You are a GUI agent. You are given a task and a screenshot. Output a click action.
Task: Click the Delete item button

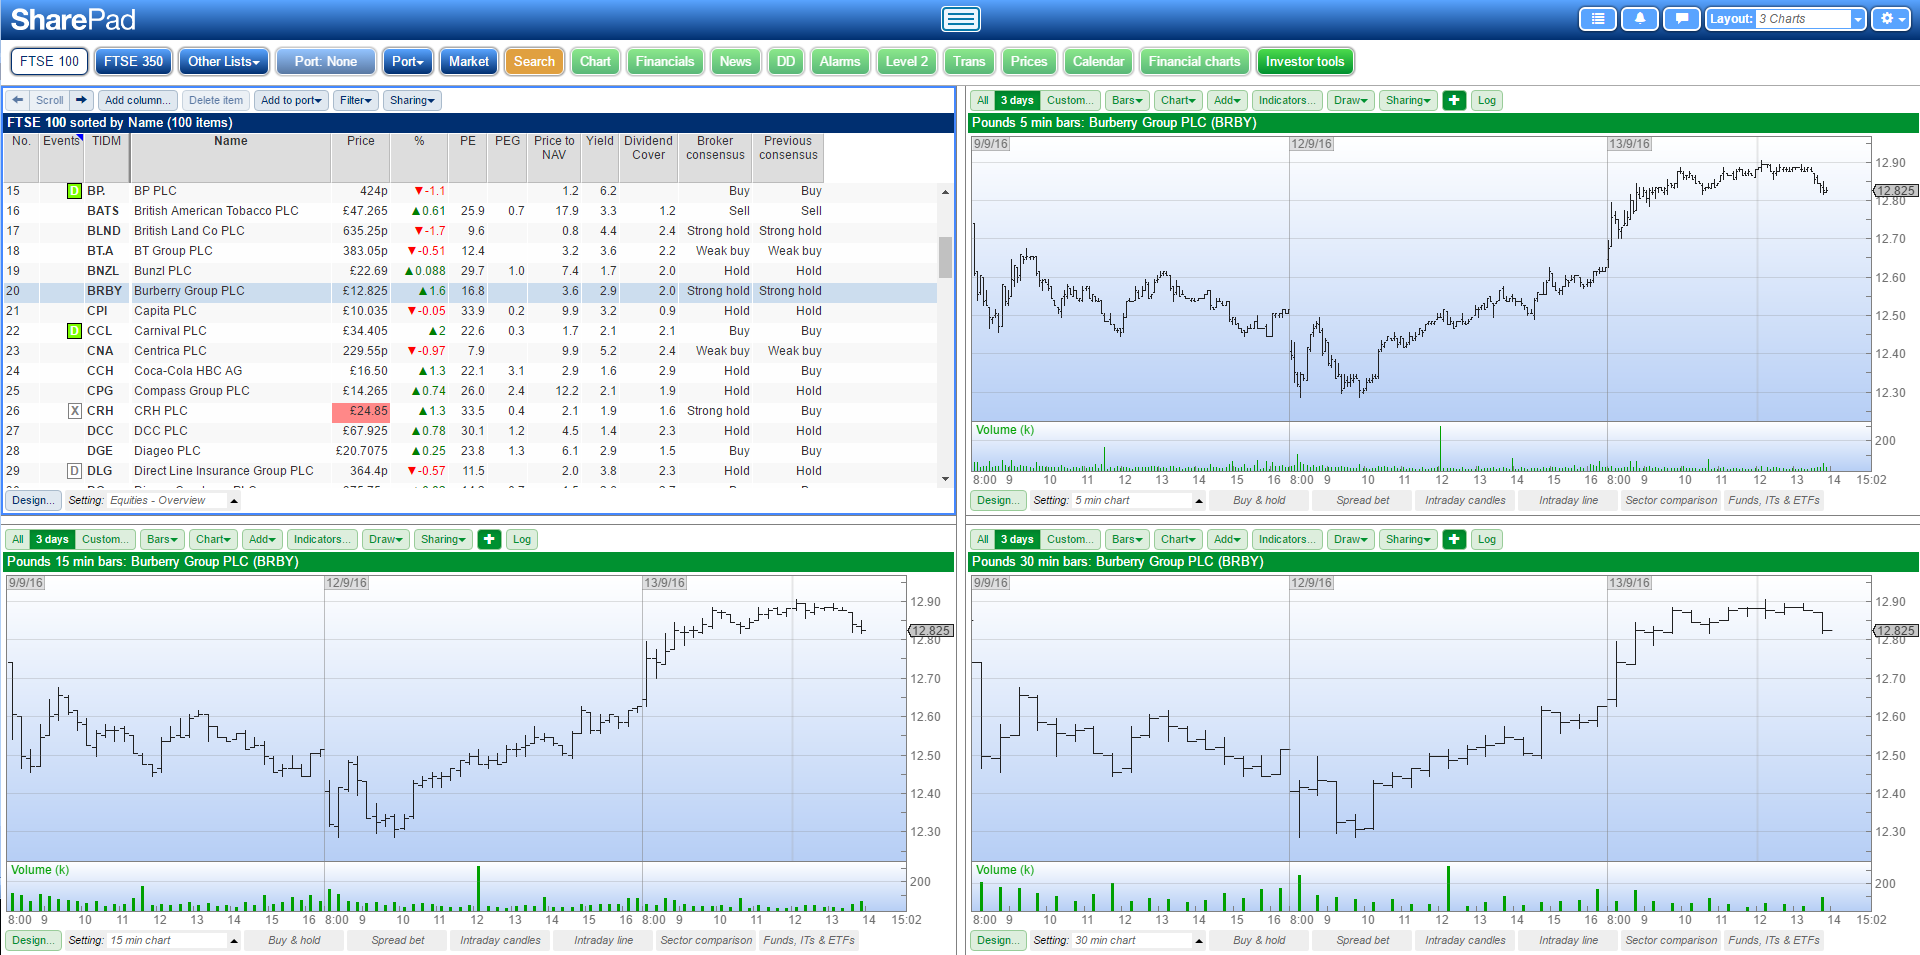[216, 100]
